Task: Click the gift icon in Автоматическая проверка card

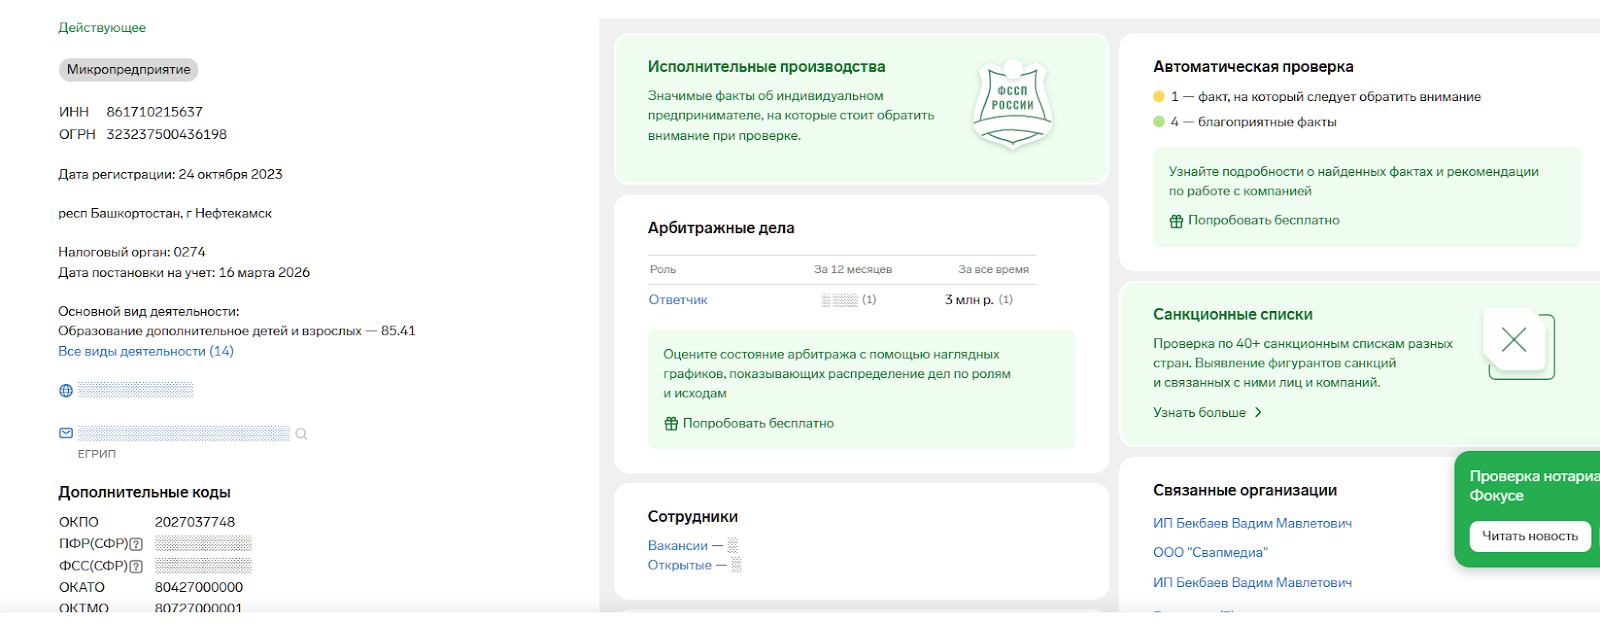Action: pos(1176,221)
